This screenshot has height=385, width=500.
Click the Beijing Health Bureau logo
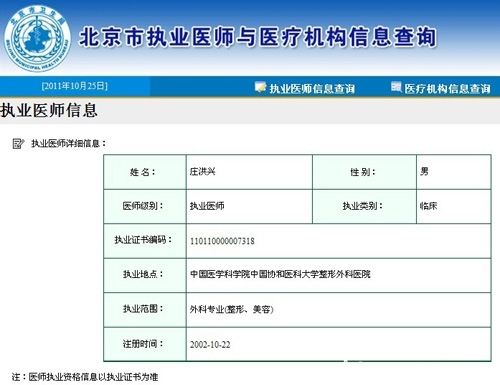coord(37,38)
